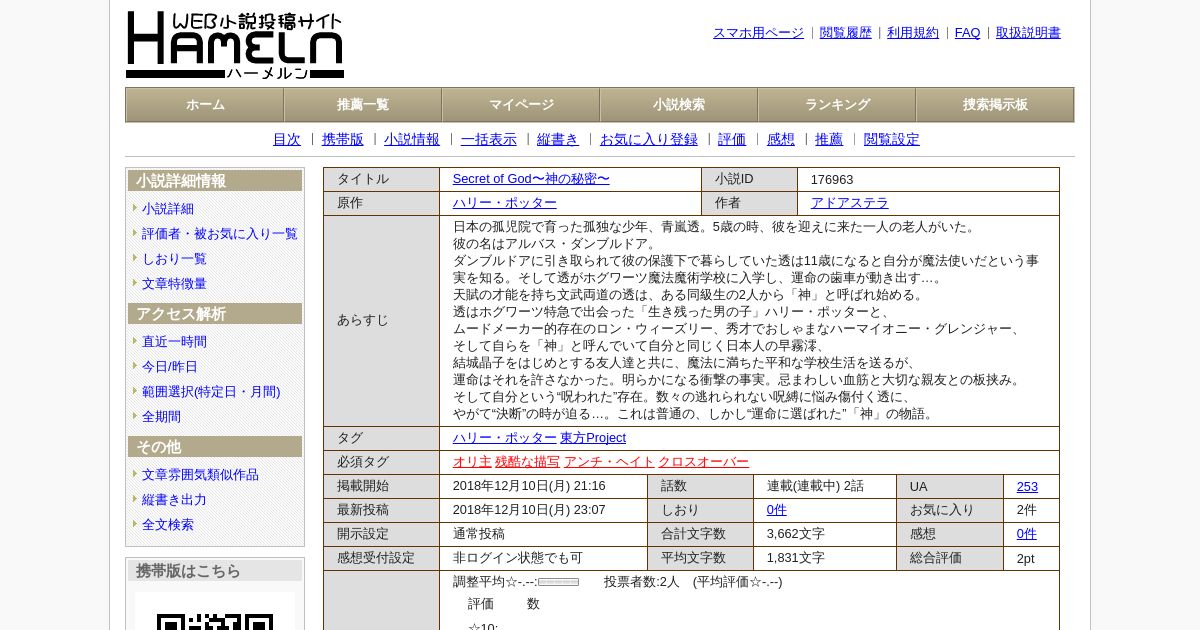Click the 通常投稿 disclosure setting

(479, 534)
